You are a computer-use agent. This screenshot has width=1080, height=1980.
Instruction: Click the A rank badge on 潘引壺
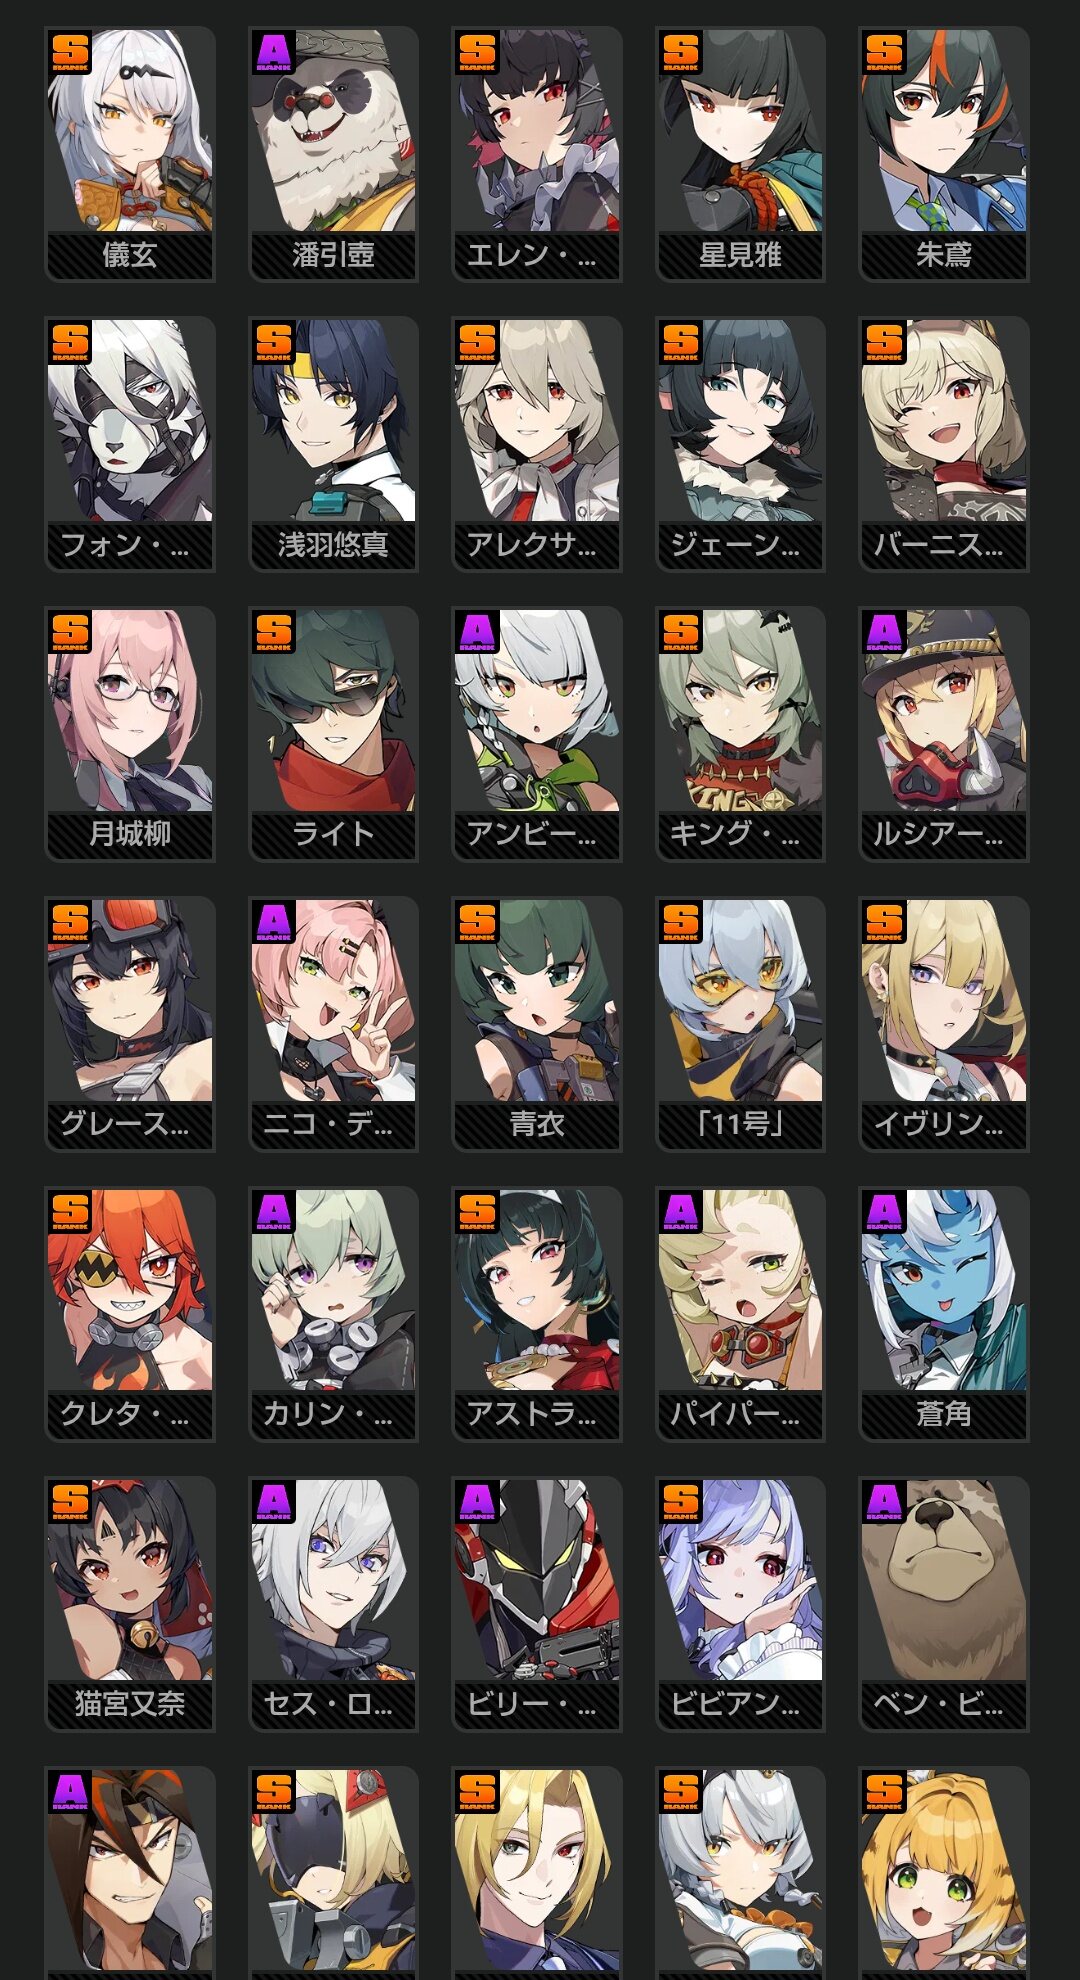point(274,53)
